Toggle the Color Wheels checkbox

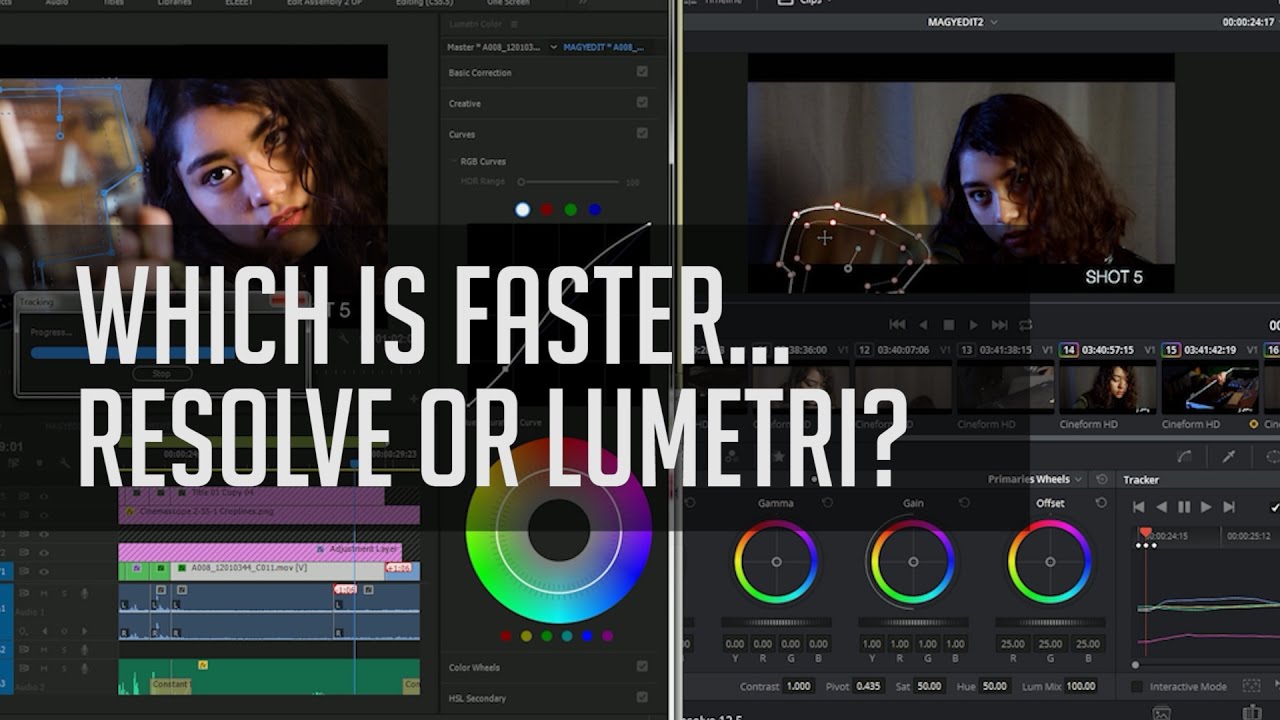(642, 666)
